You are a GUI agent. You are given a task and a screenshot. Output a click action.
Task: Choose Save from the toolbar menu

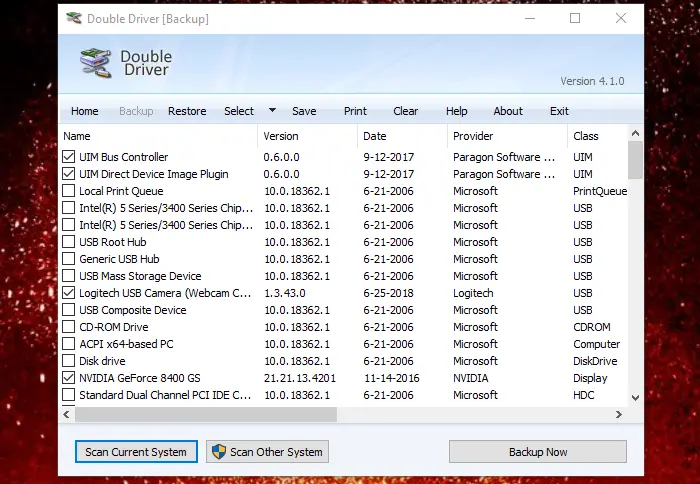pos(304,111)
